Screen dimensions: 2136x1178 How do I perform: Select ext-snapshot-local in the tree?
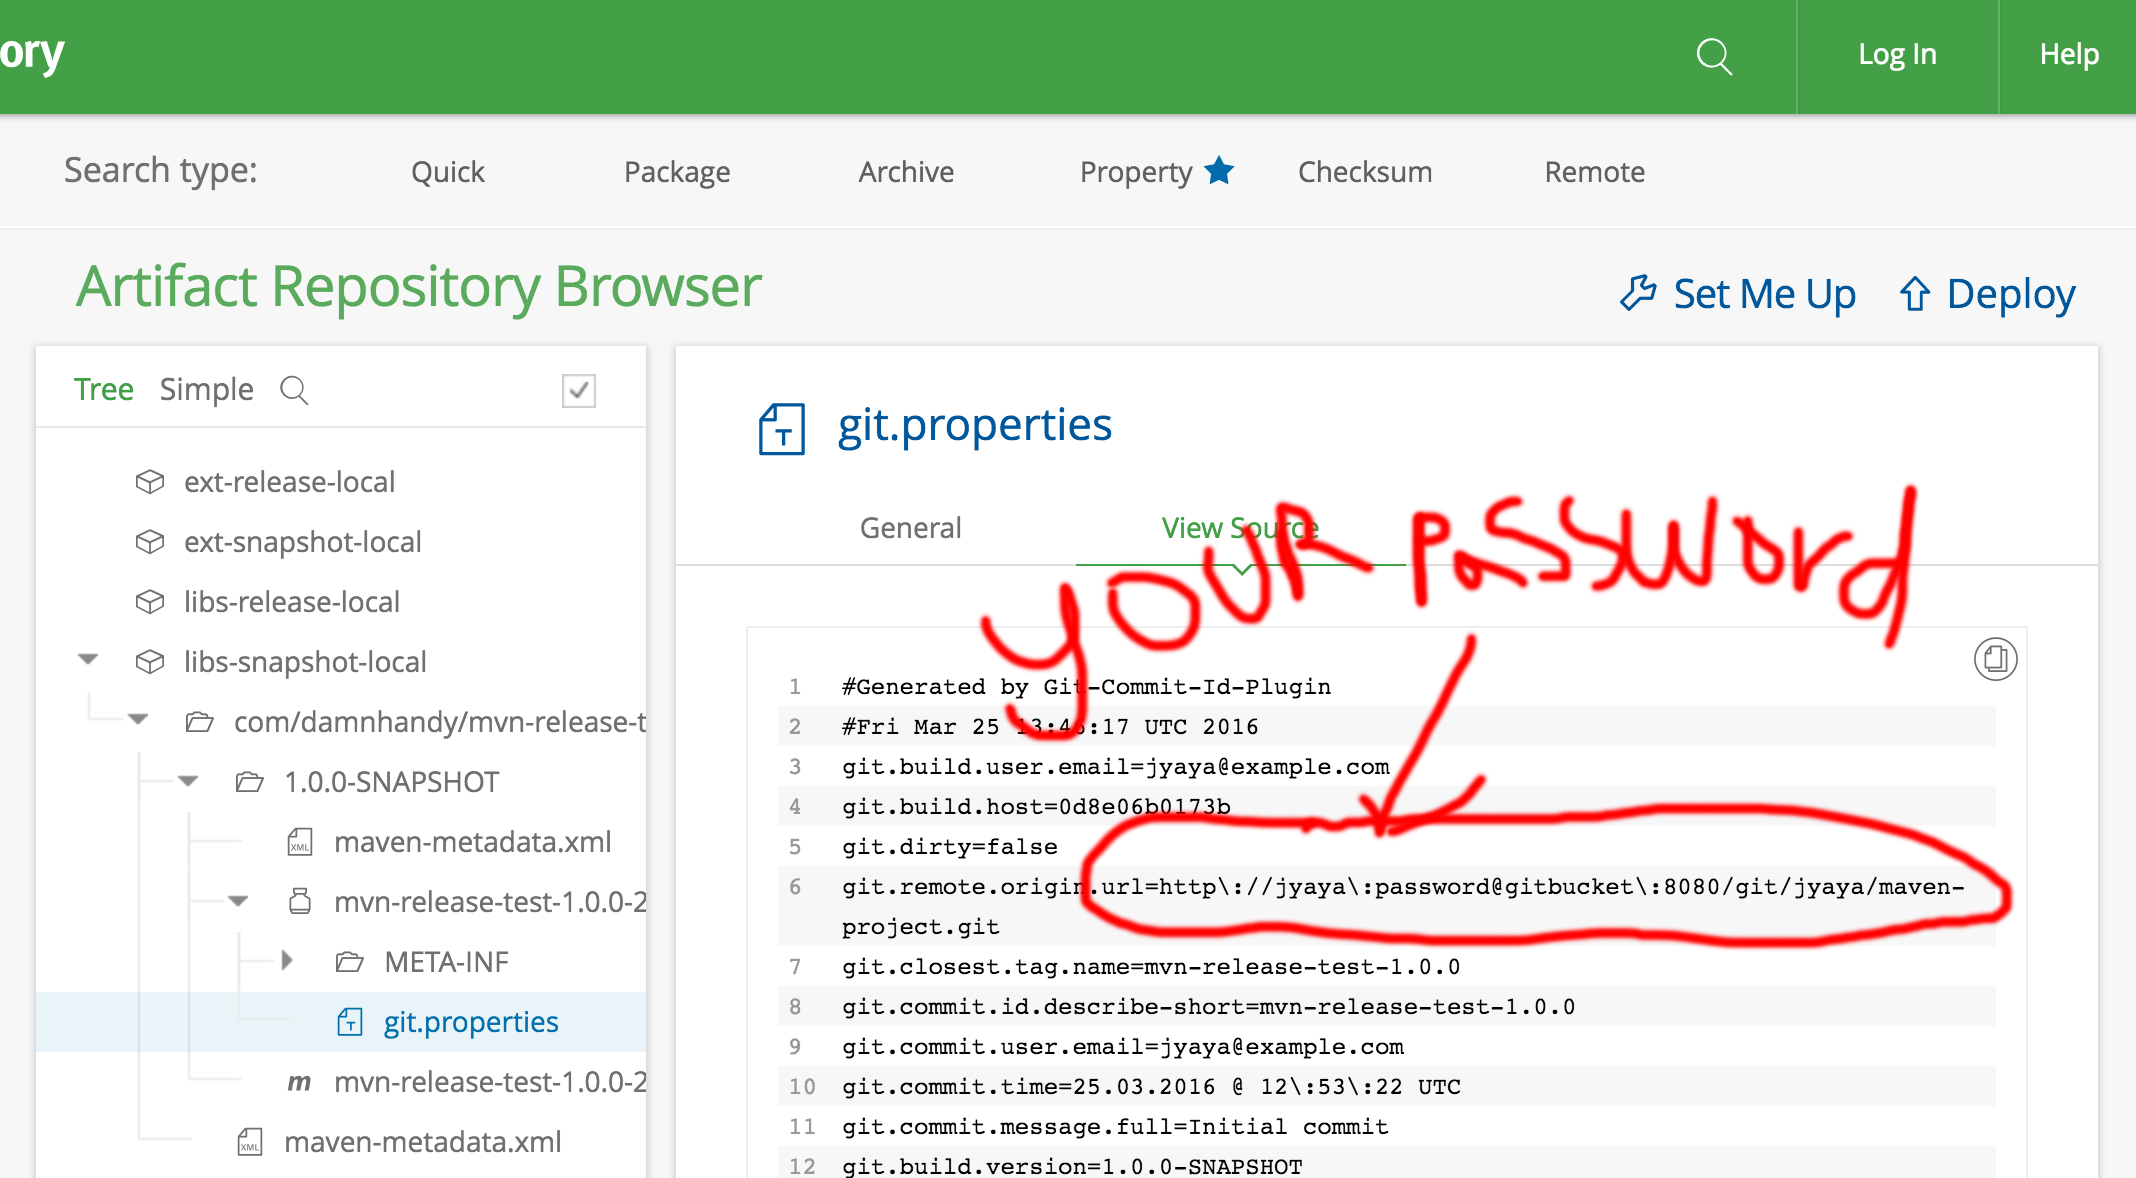click(x=303, y=542)
